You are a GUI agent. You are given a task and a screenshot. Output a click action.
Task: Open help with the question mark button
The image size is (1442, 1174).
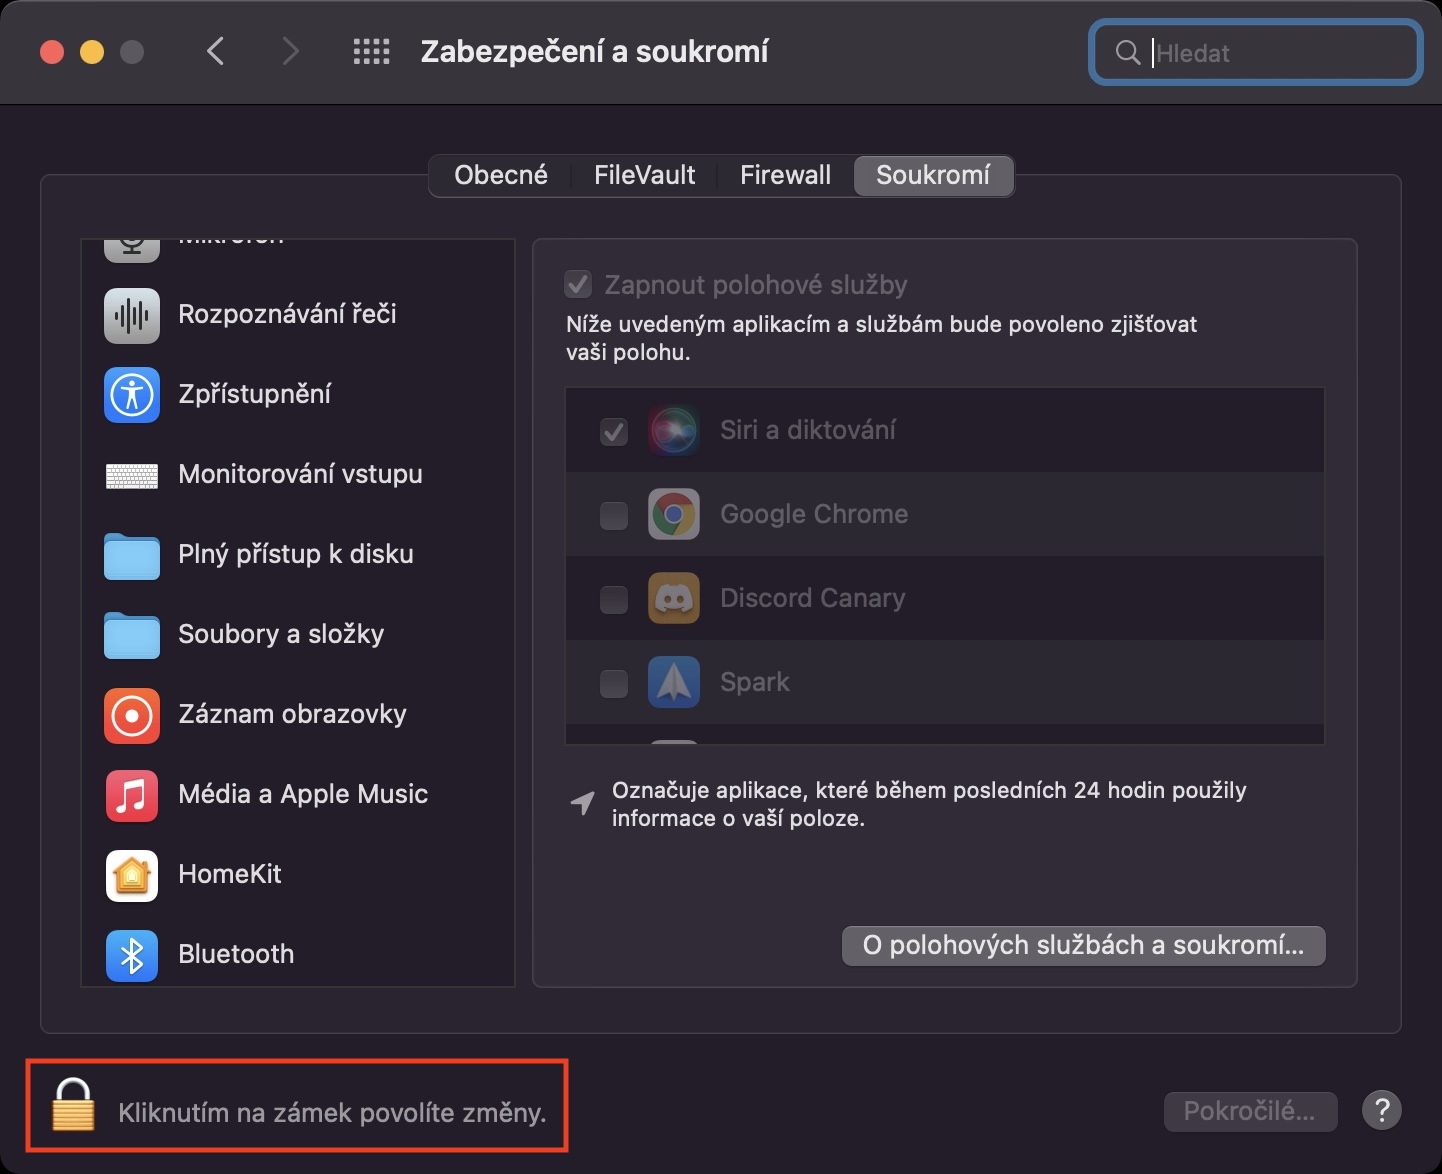tap(1381, 1110)
